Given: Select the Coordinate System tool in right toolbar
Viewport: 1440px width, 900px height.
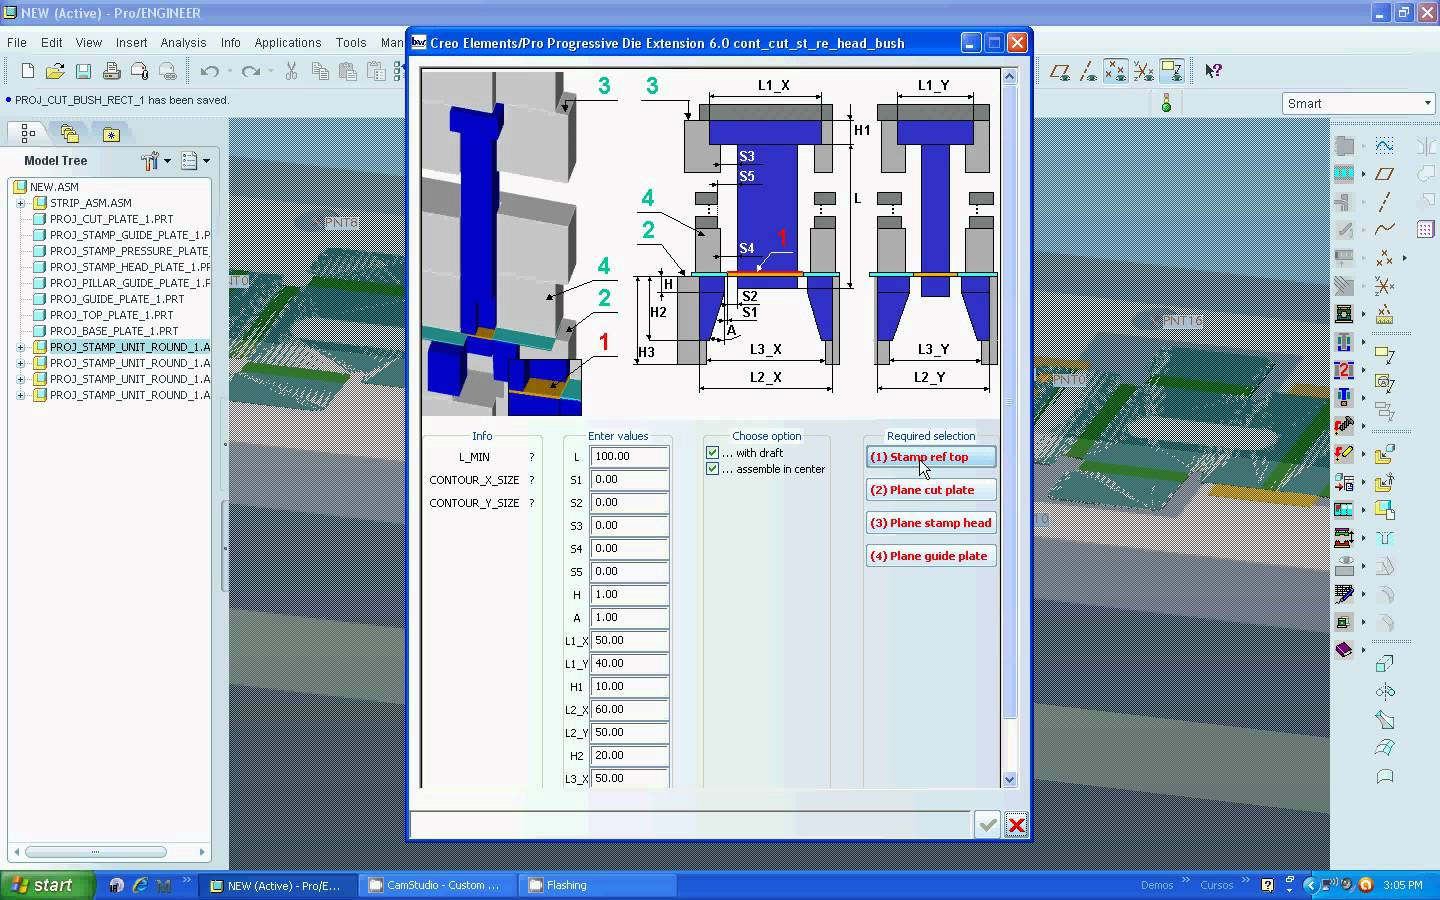Looking at the screenshot, I should point(1385,286).
